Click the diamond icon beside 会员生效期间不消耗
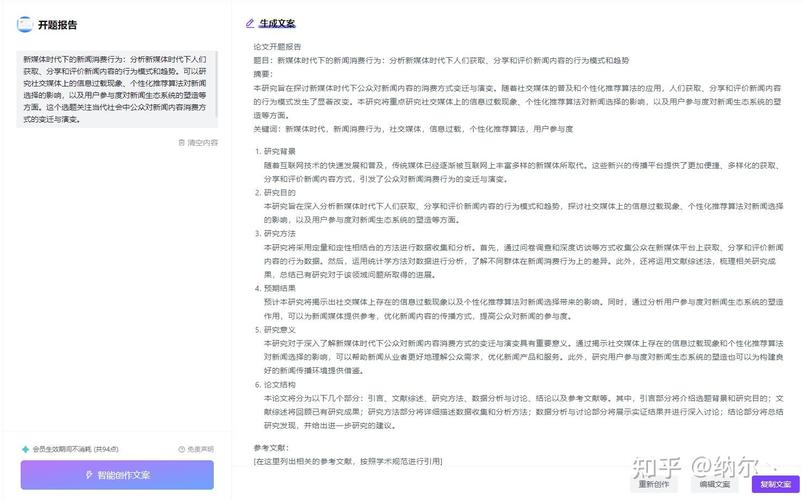This screenshot has width=803, height=500. point(26,449)
